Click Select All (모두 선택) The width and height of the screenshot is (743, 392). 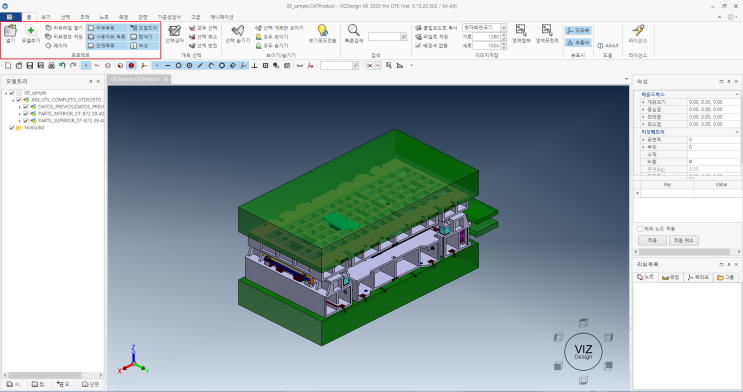(x=203, y=28)
